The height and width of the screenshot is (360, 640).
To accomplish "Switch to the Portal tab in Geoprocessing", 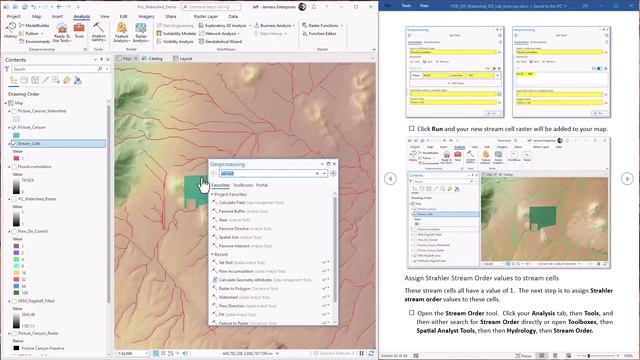I will click(262, 185).
